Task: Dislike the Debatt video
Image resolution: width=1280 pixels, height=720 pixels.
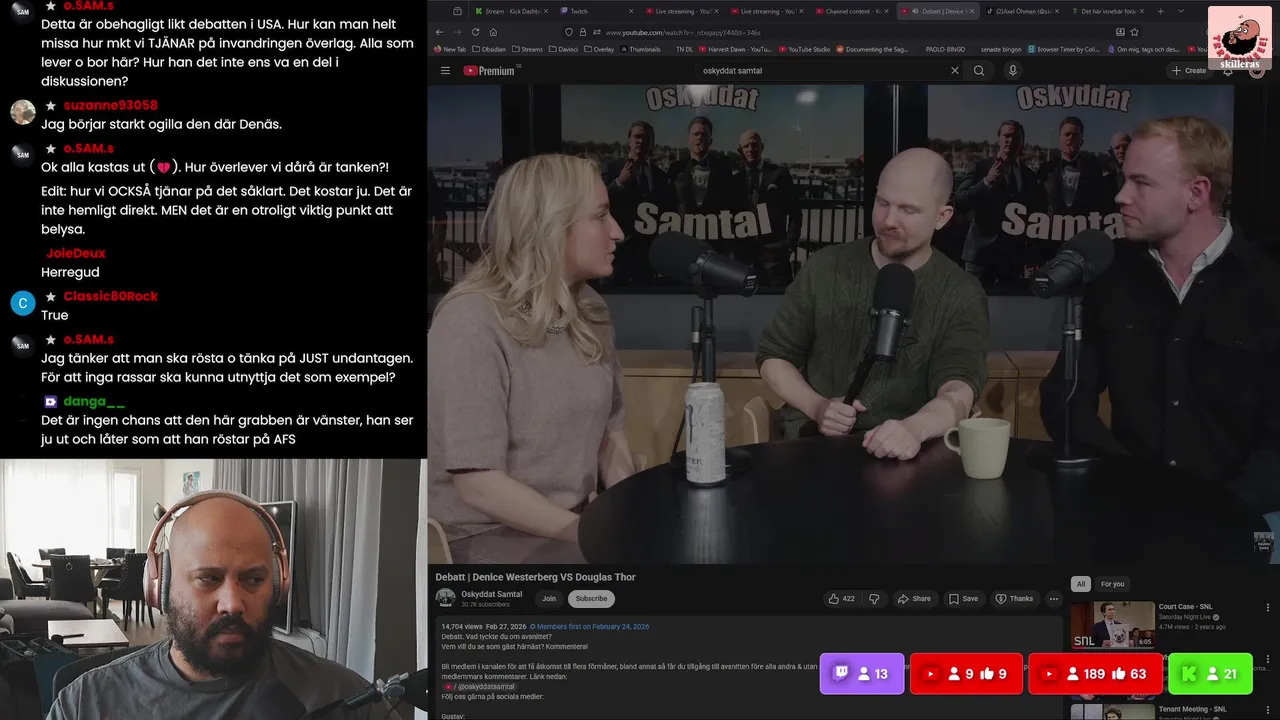Action: tap(874, 599)
